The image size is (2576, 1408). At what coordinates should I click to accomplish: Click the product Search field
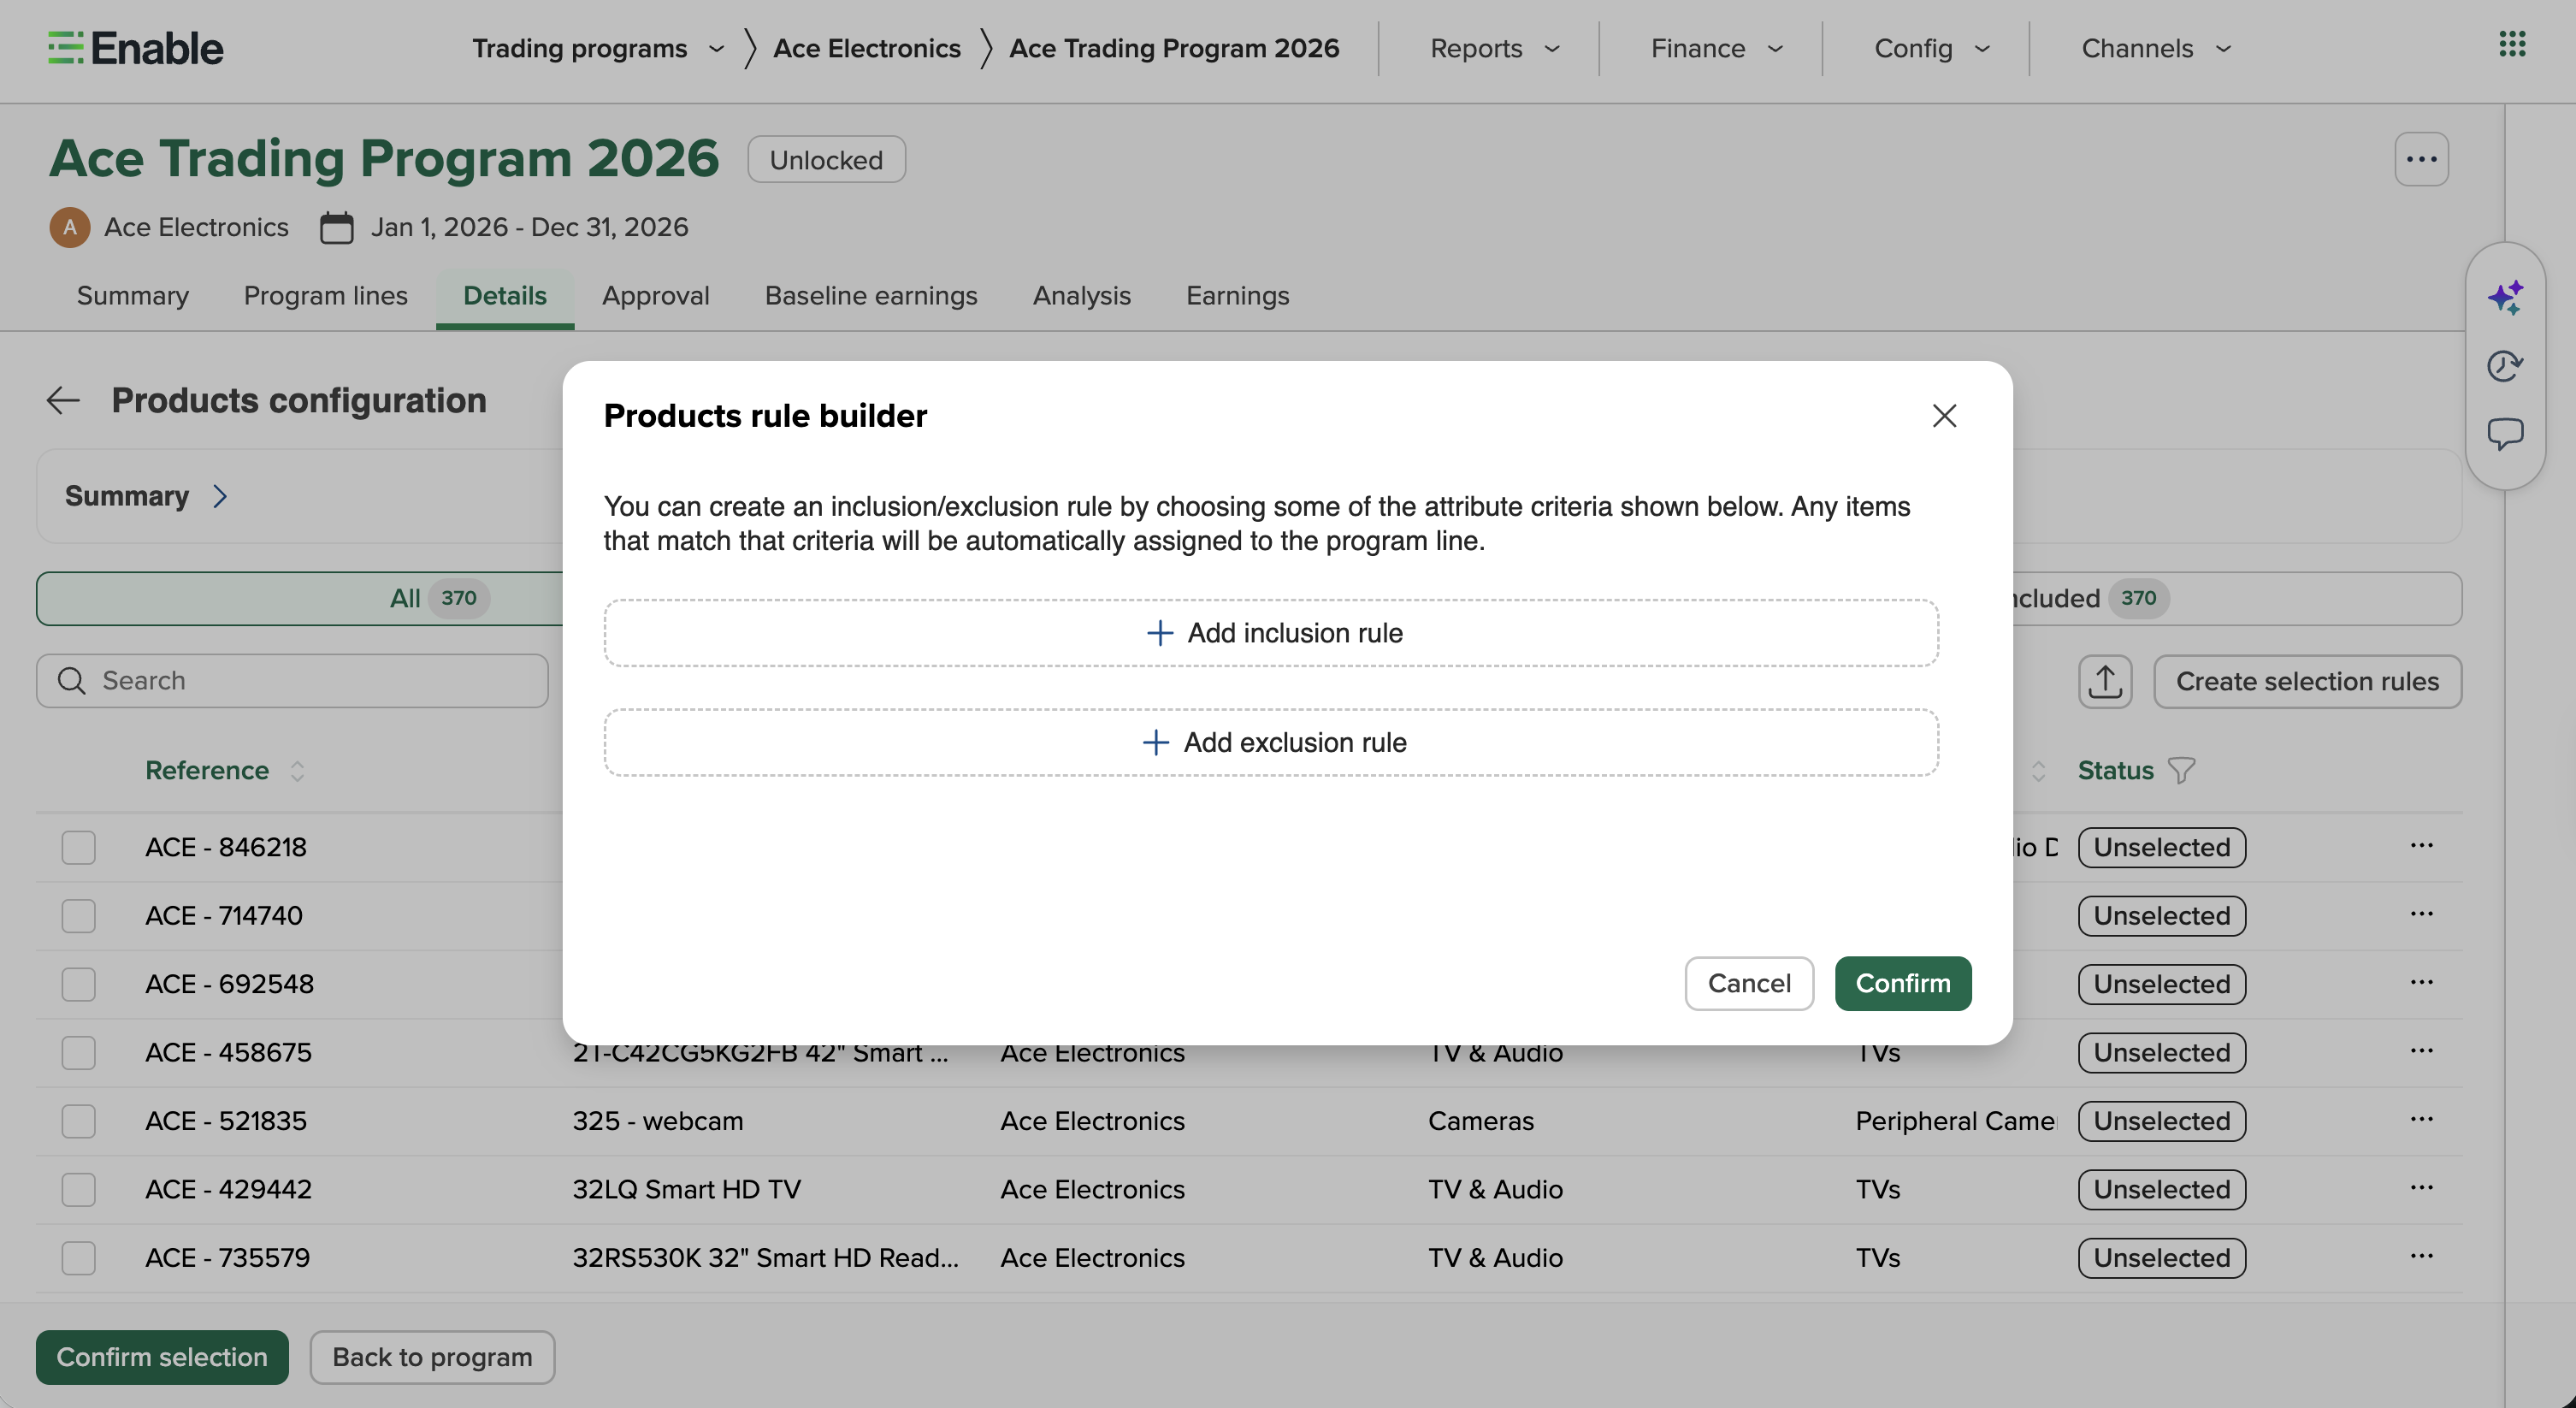pos(292,681)
